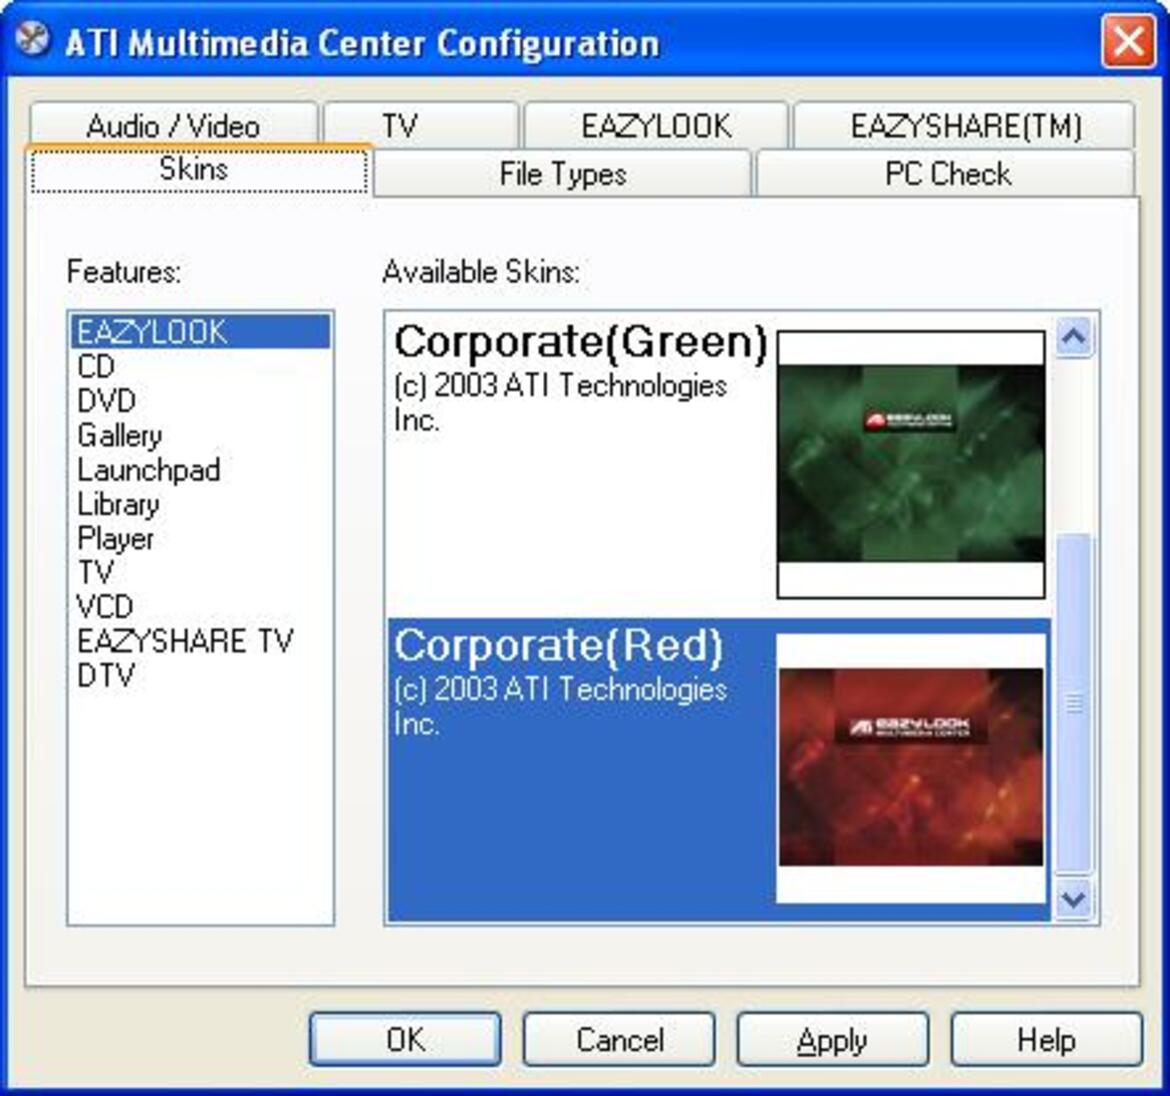Apply the selected skin
1170x1096 pixels.
tap(833, 1039)
